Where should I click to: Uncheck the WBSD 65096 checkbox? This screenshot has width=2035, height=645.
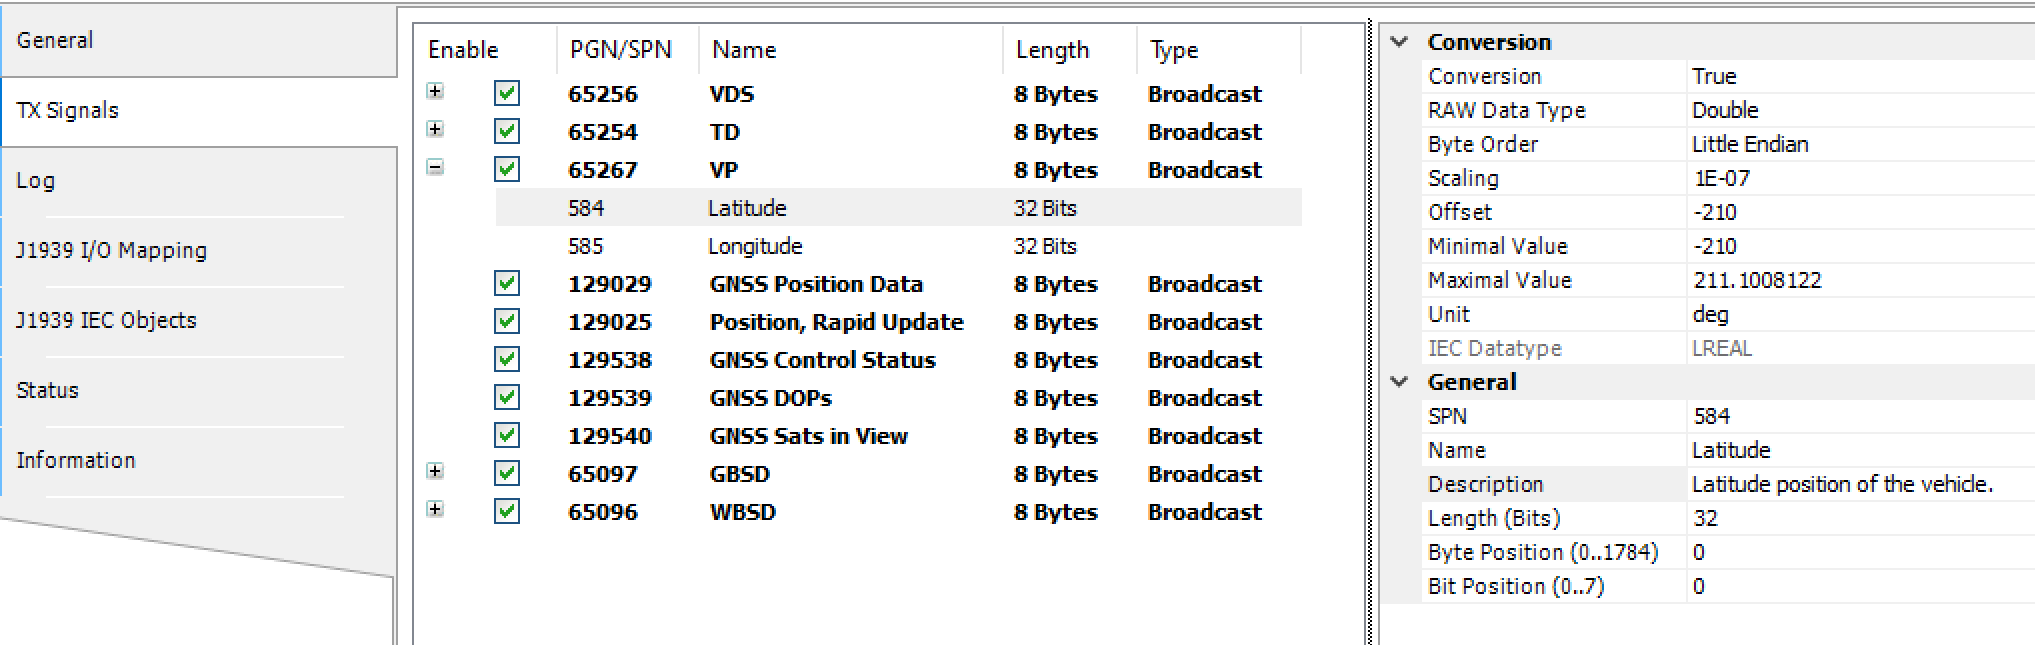click(507, 512)
